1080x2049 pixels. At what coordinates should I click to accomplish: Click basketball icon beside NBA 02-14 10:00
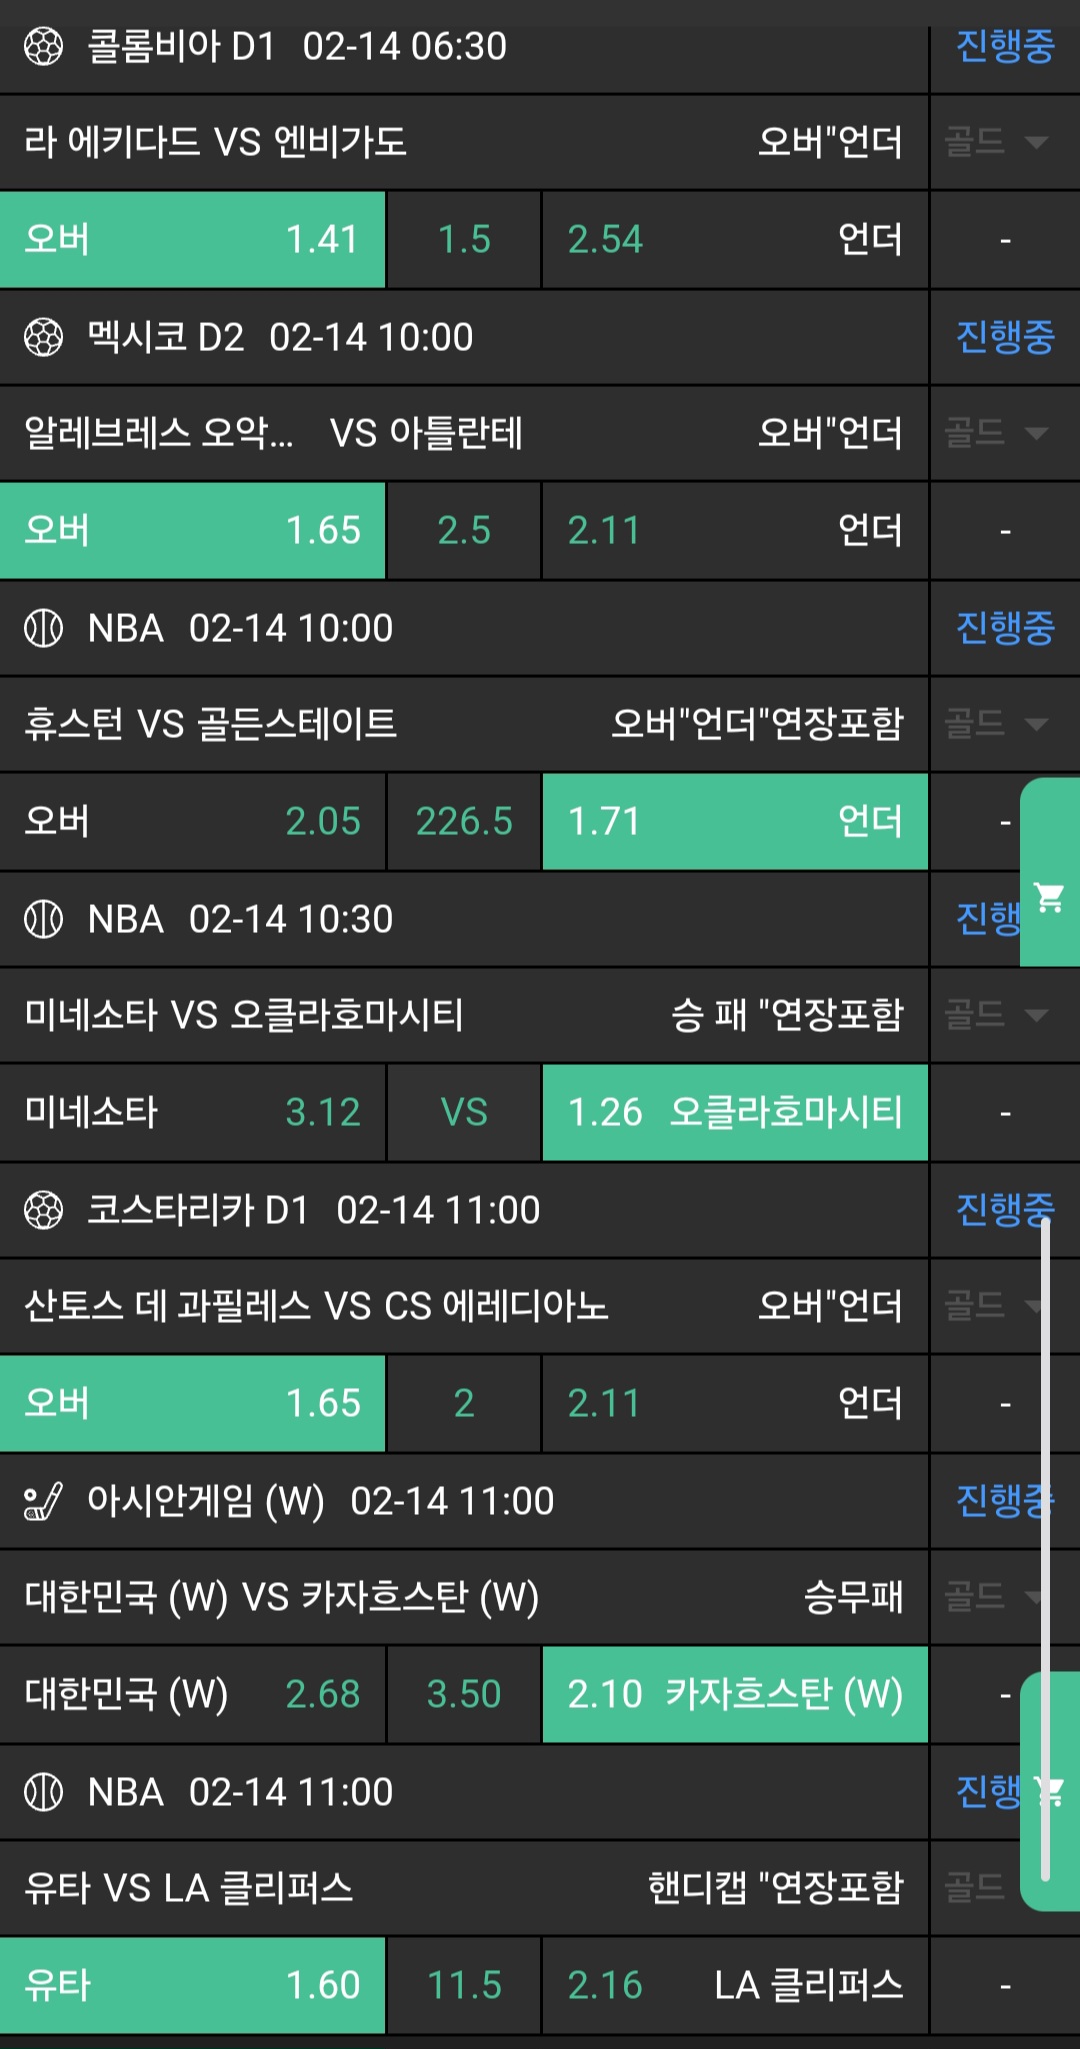[x=43, y=628]
